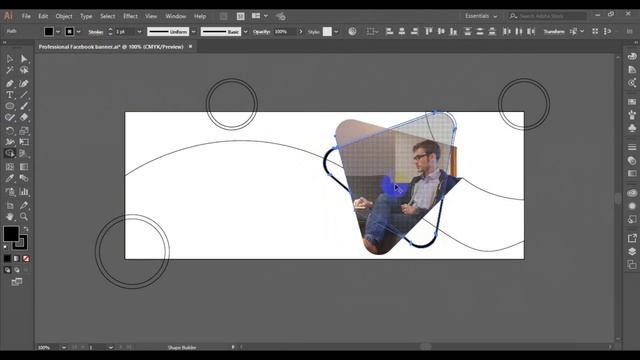
Task: Click the Transform panel link
Action: click(554, 32)
